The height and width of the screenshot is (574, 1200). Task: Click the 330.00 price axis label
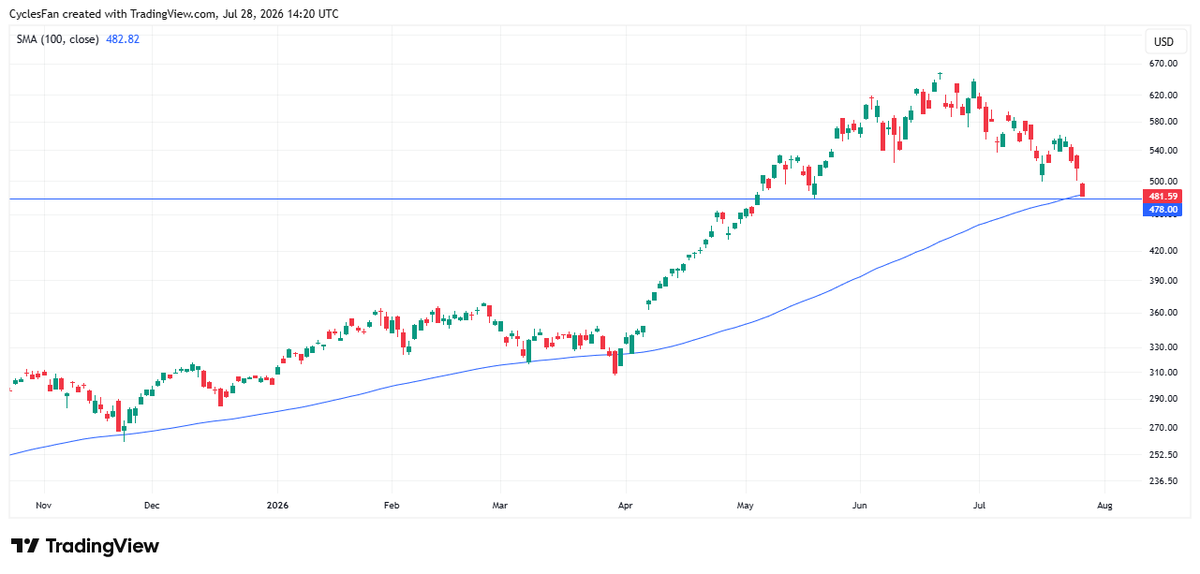tap(1163, 348)
